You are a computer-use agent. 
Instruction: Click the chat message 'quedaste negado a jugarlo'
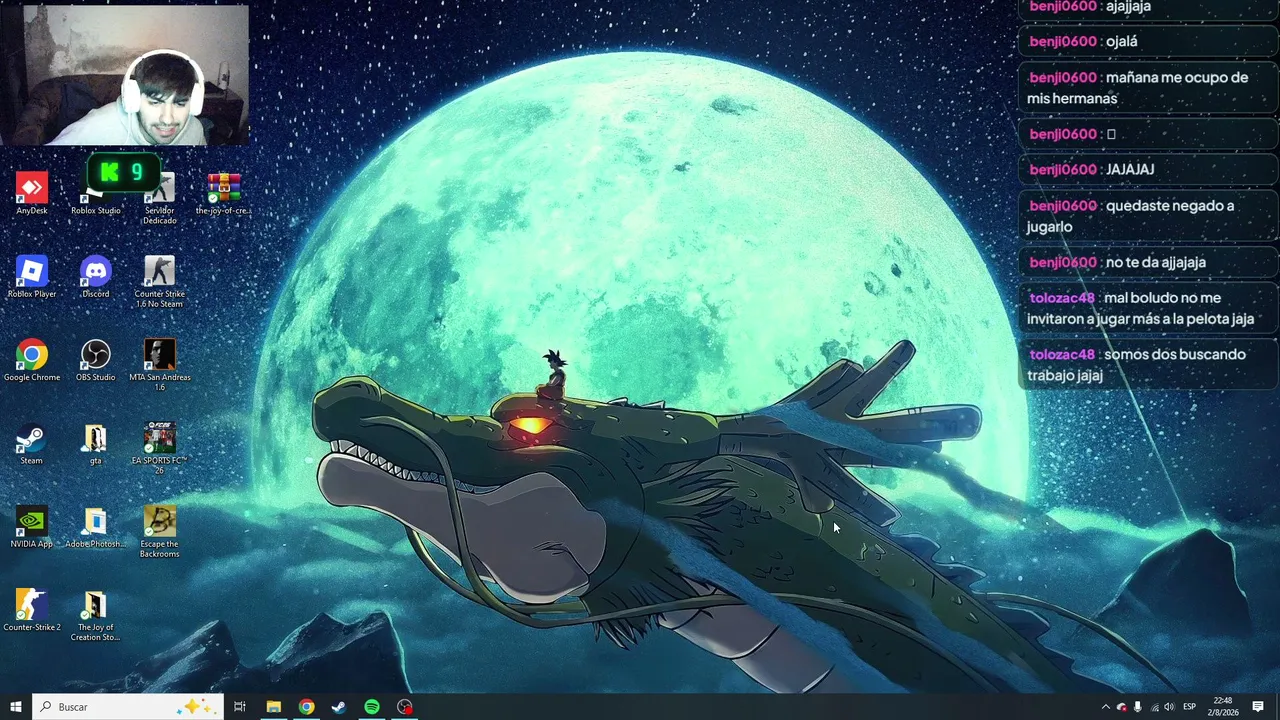pyautogui.click(x=1149, y=216)
